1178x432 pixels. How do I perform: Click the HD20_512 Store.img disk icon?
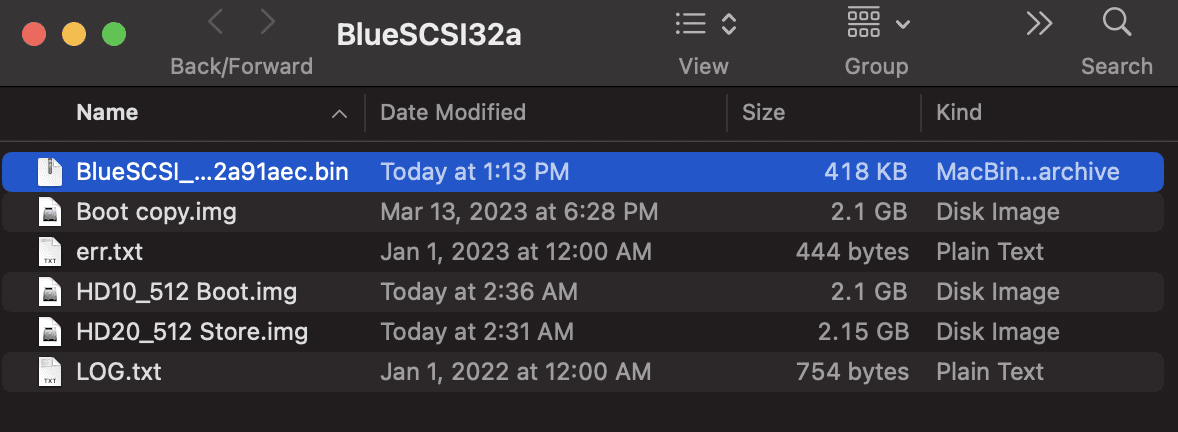click(x=49, y=332)
